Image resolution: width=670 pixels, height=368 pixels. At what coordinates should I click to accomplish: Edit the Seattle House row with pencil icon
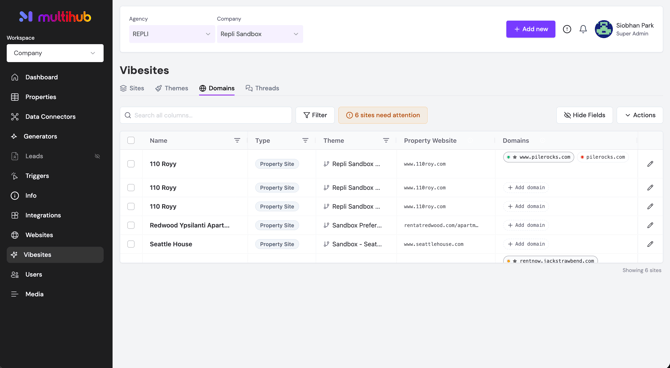point(650,244)
